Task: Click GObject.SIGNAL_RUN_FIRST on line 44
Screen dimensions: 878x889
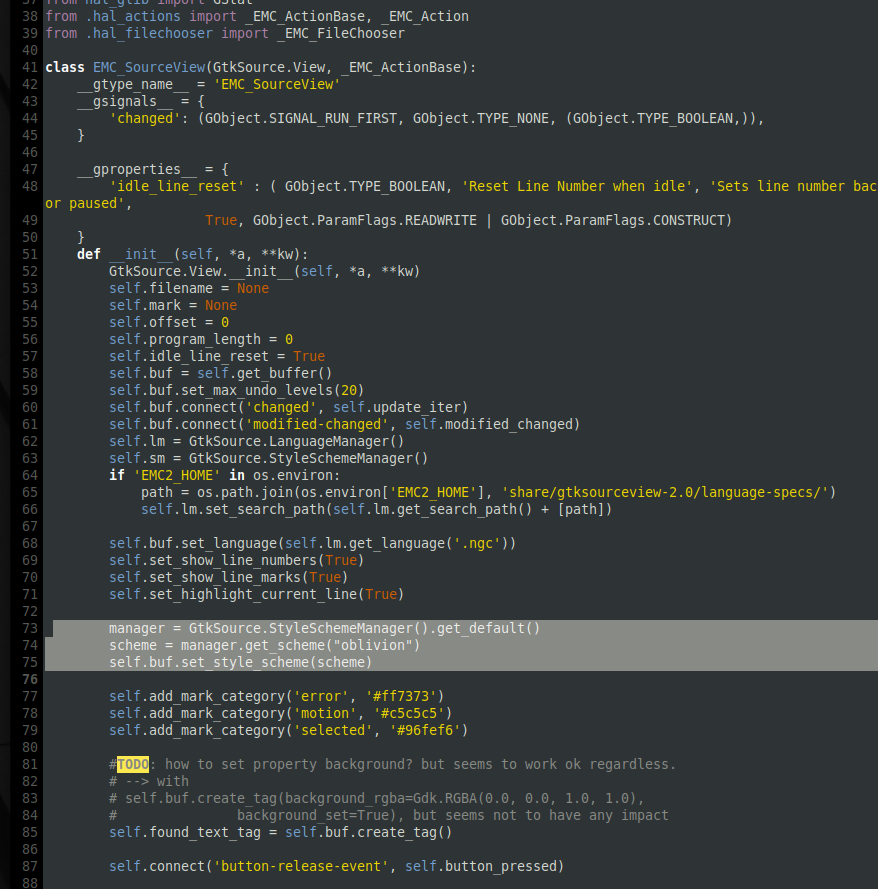Action: click(300, 118)
